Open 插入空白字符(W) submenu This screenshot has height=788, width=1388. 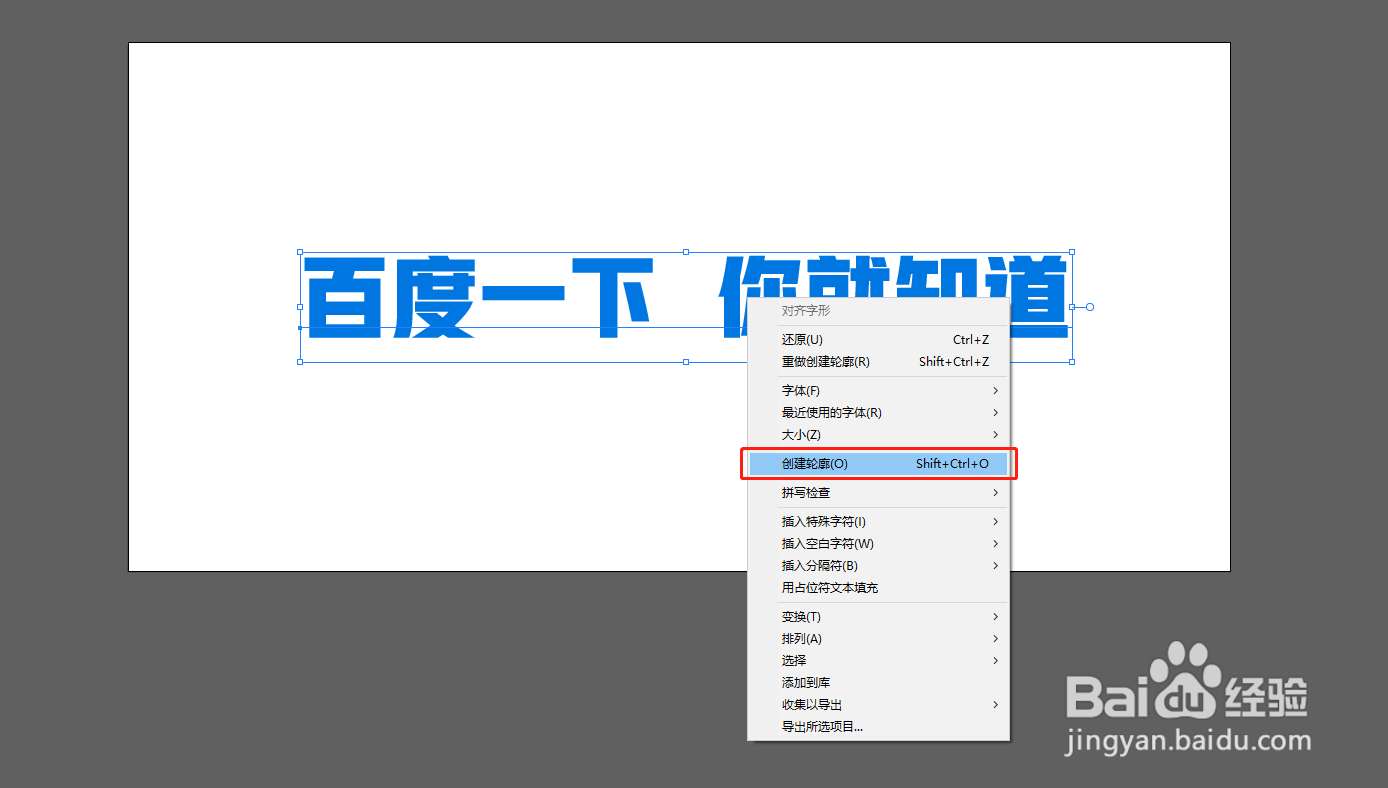coord(879,544)
